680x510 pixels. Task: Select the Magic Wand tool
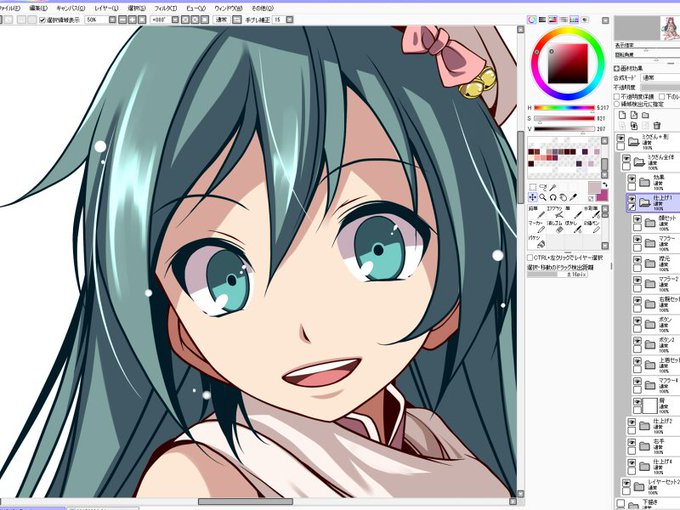(x=553, y=187)
